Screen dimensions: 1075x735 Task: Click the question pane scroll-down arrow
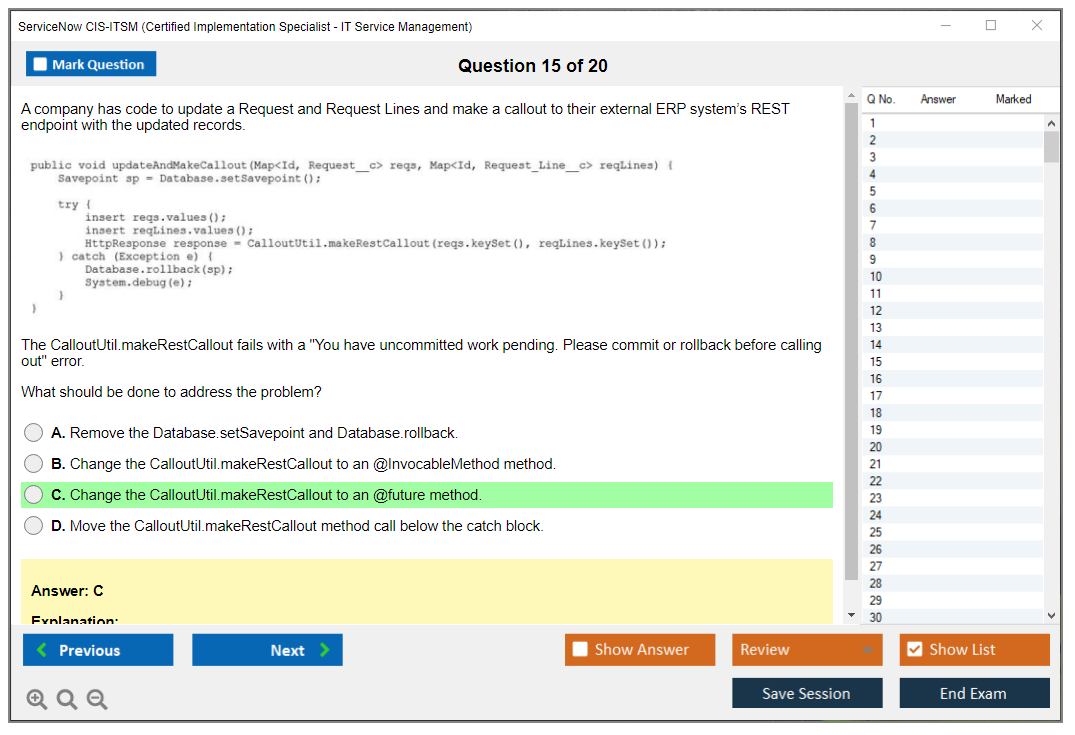coord(851,614)
